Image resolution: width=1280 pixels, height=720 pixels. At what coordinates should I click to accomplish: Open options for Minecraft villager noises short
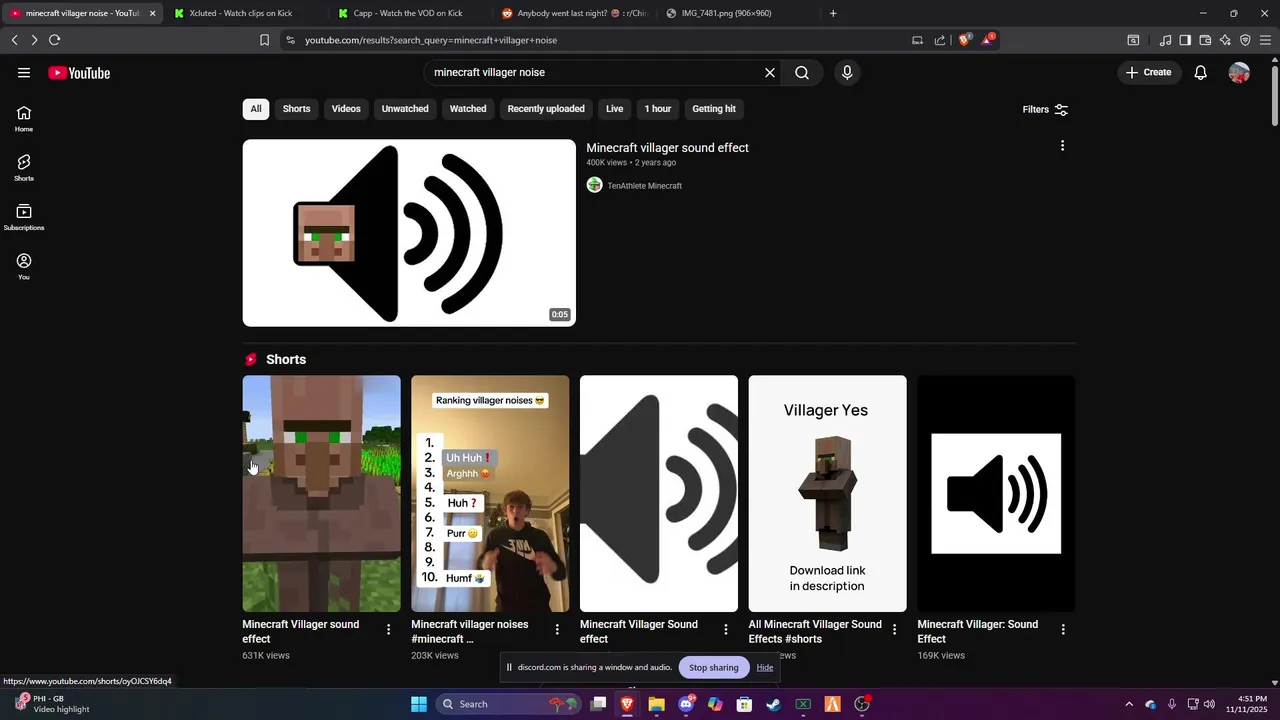coord(557,629)
